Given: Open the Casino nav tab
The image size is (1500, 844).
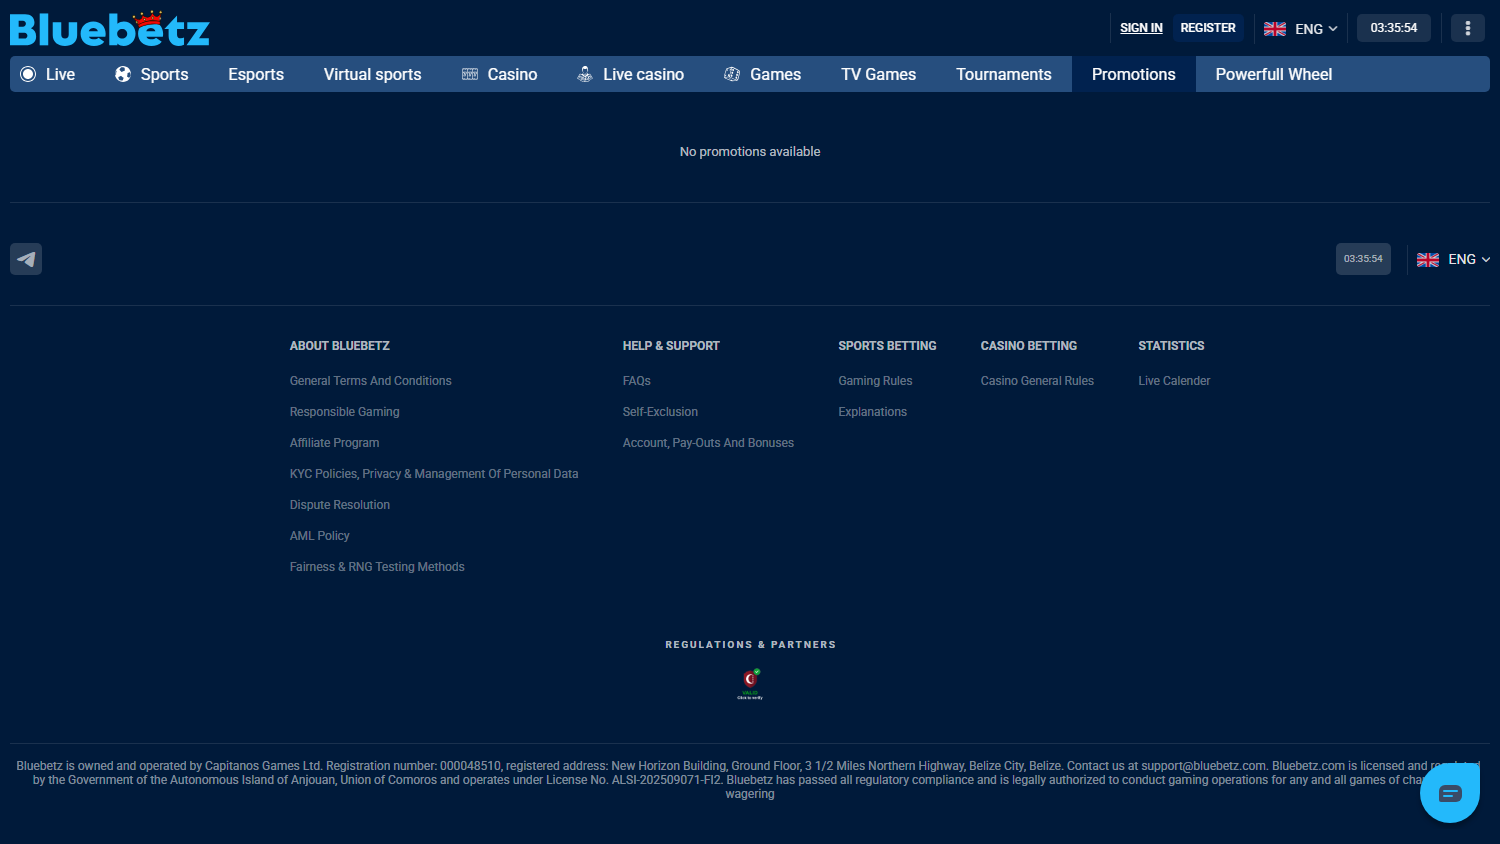Looking at the screenshot, I should point(499,74).
